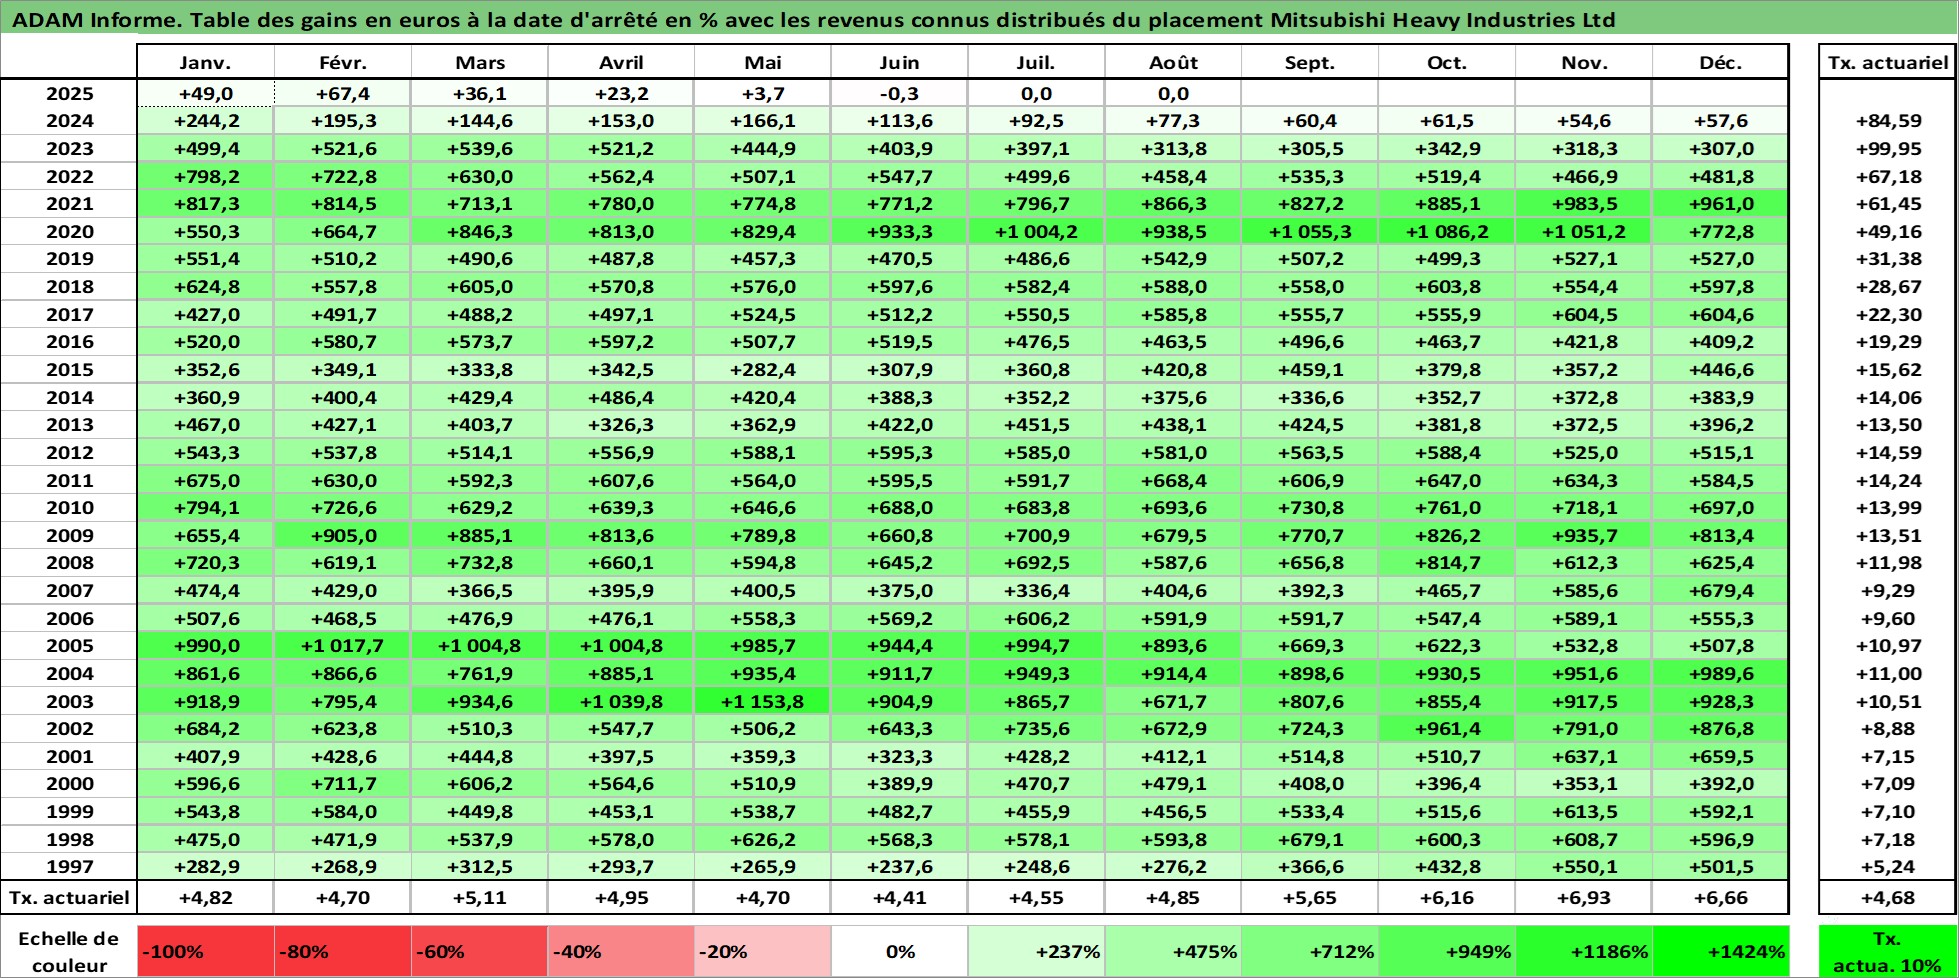The width and height of the screenshot is (1959, 978).
Task: Click the +712% color scale swatch
Action: pyautogui.click(x=1310, y=952)
